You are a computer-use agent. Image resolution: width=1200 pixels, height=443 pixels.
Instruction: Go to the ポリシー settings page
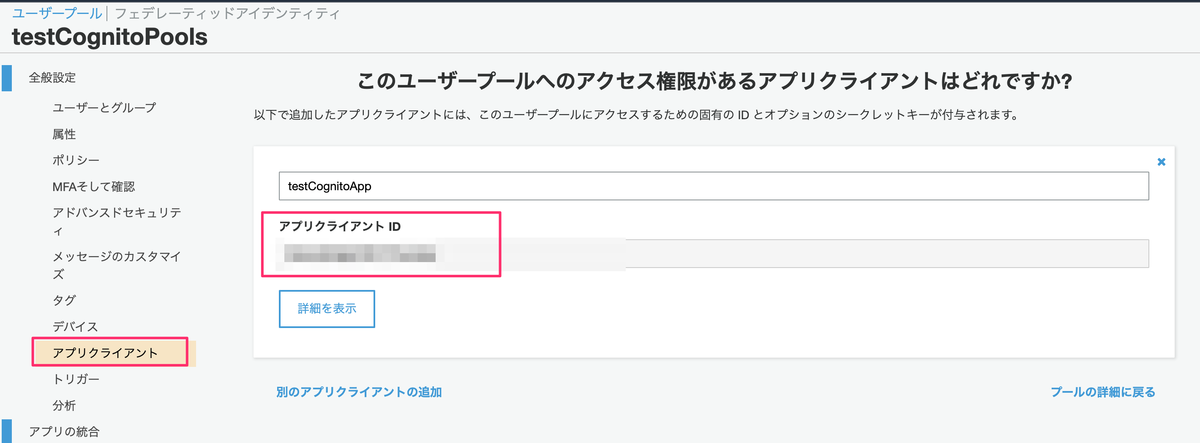coord(76,160)
